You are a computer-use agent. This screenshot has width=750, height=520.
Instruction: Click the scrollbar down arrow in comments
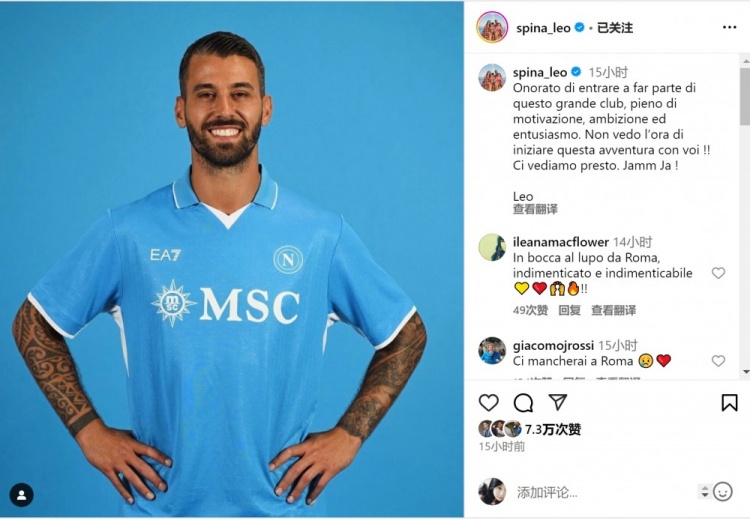(745, 372)
